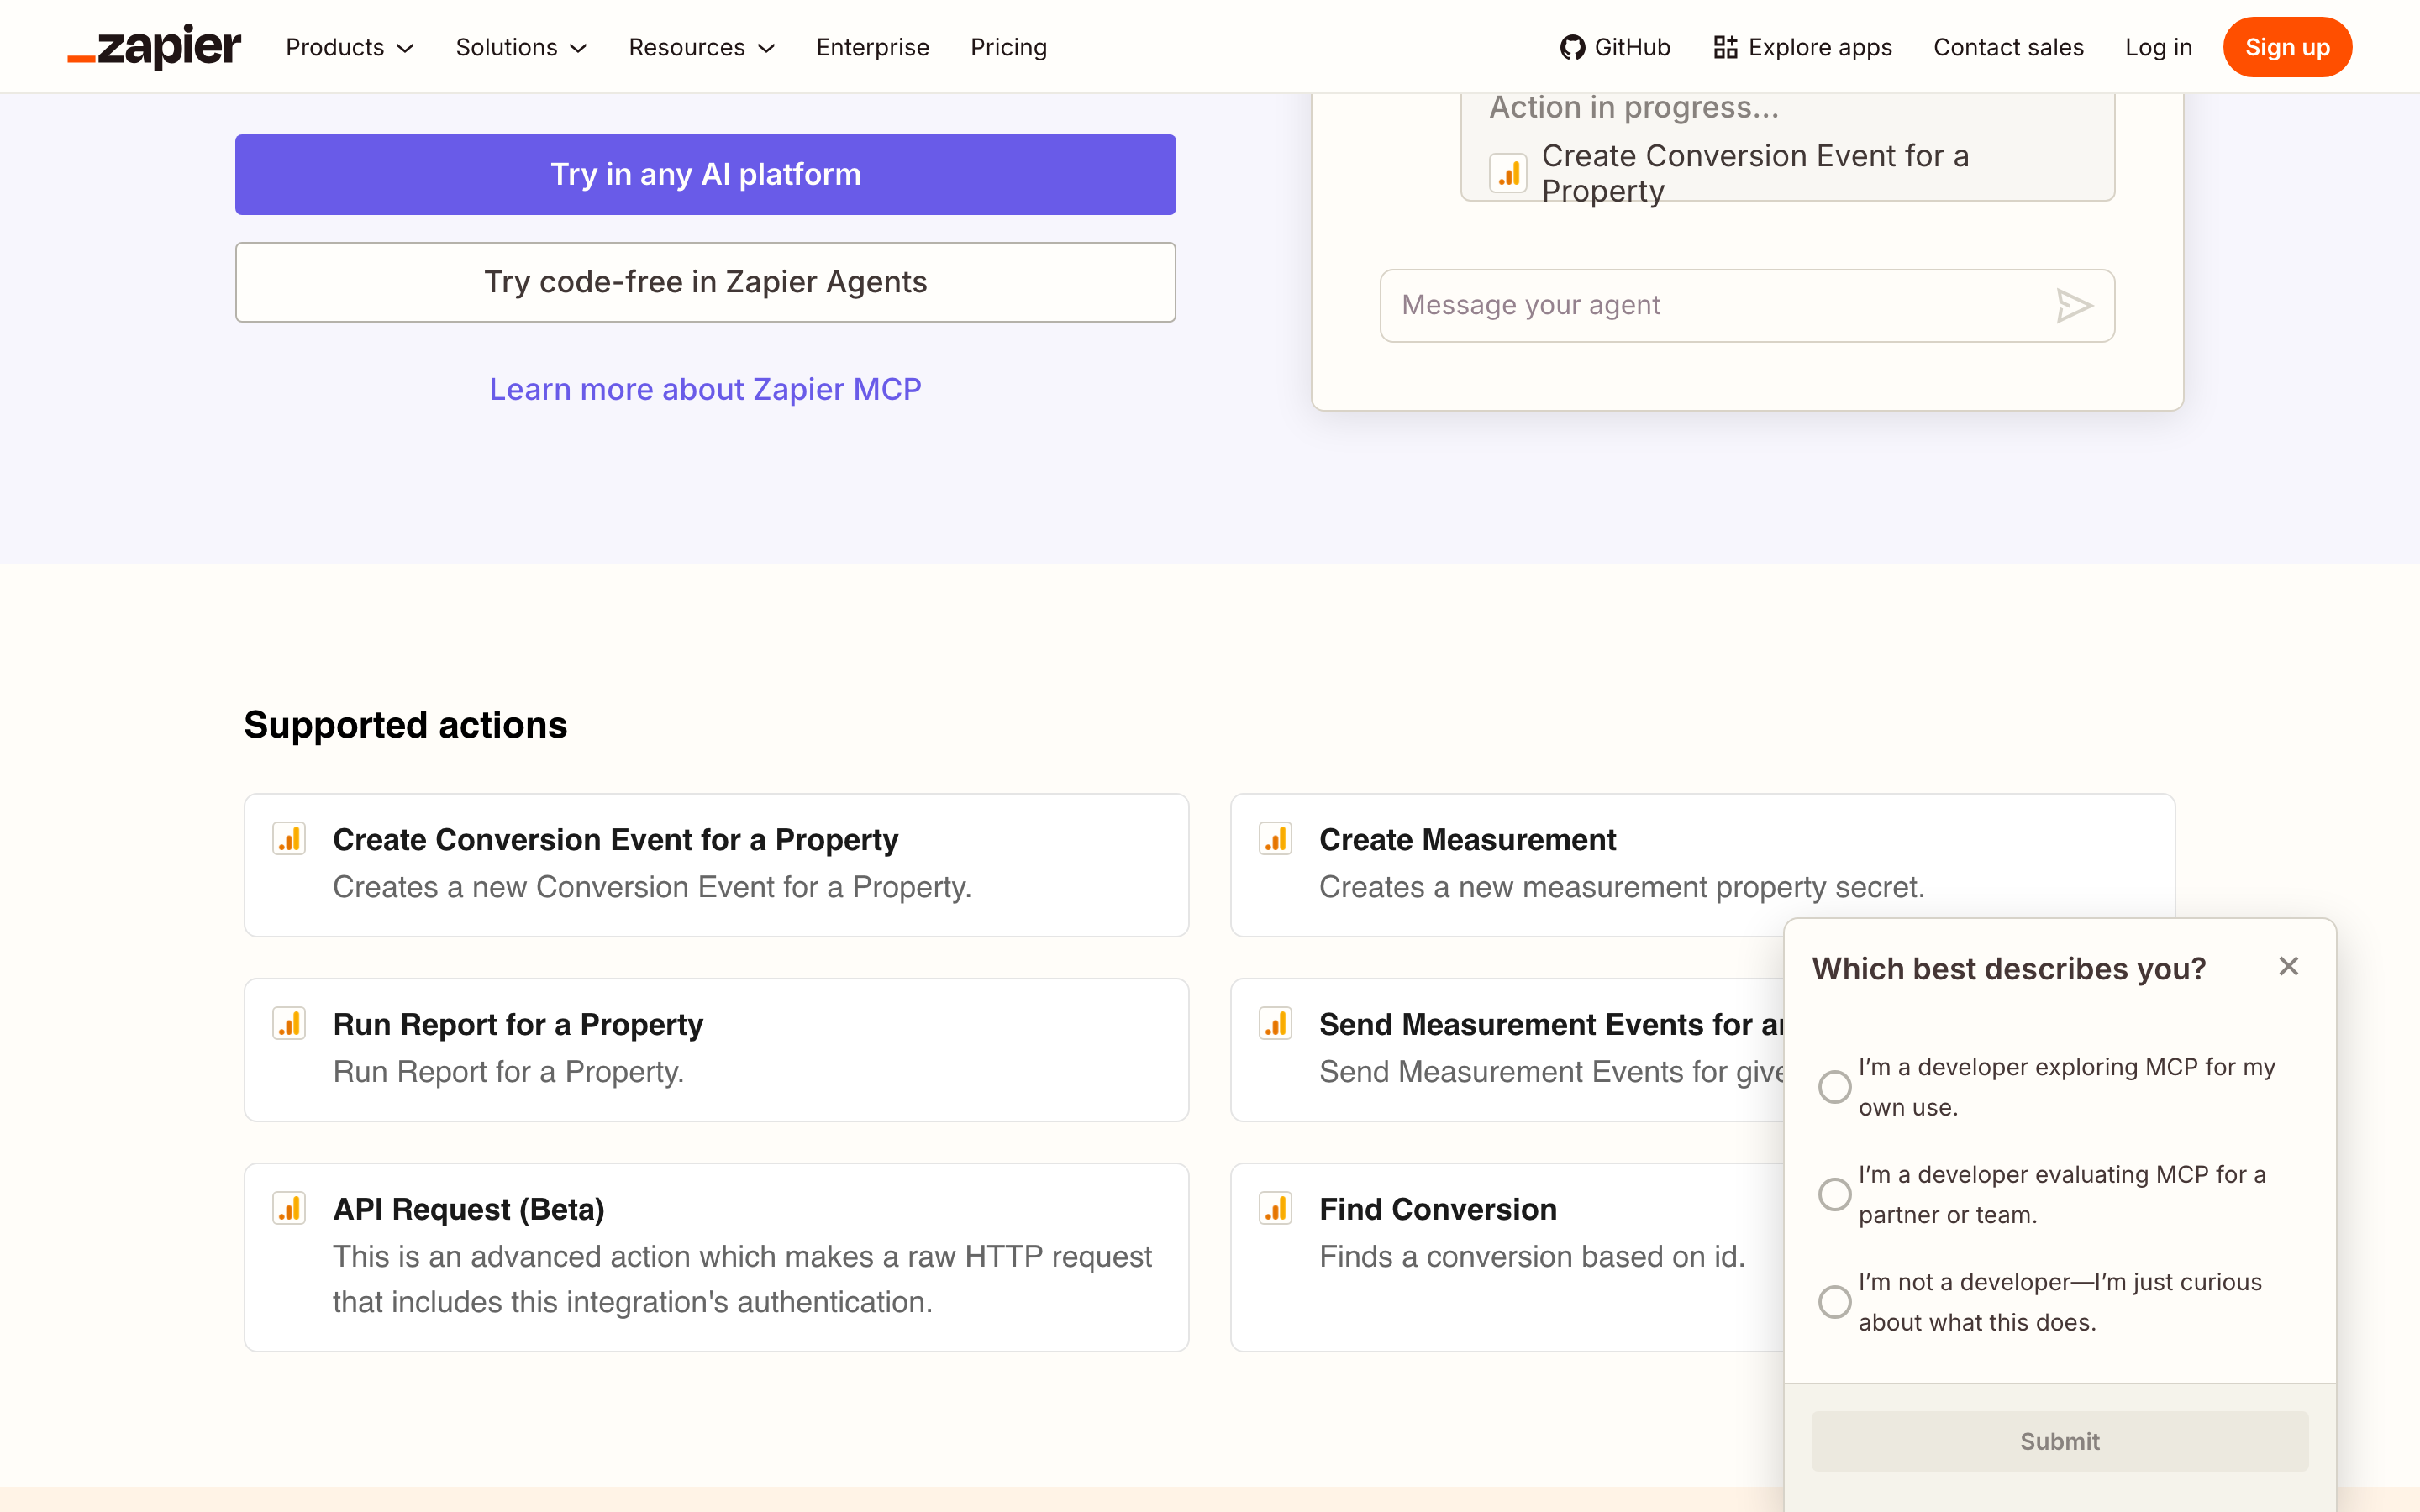
Task: Select developer exploring MCP for own use
Action: point(1834,1087)
